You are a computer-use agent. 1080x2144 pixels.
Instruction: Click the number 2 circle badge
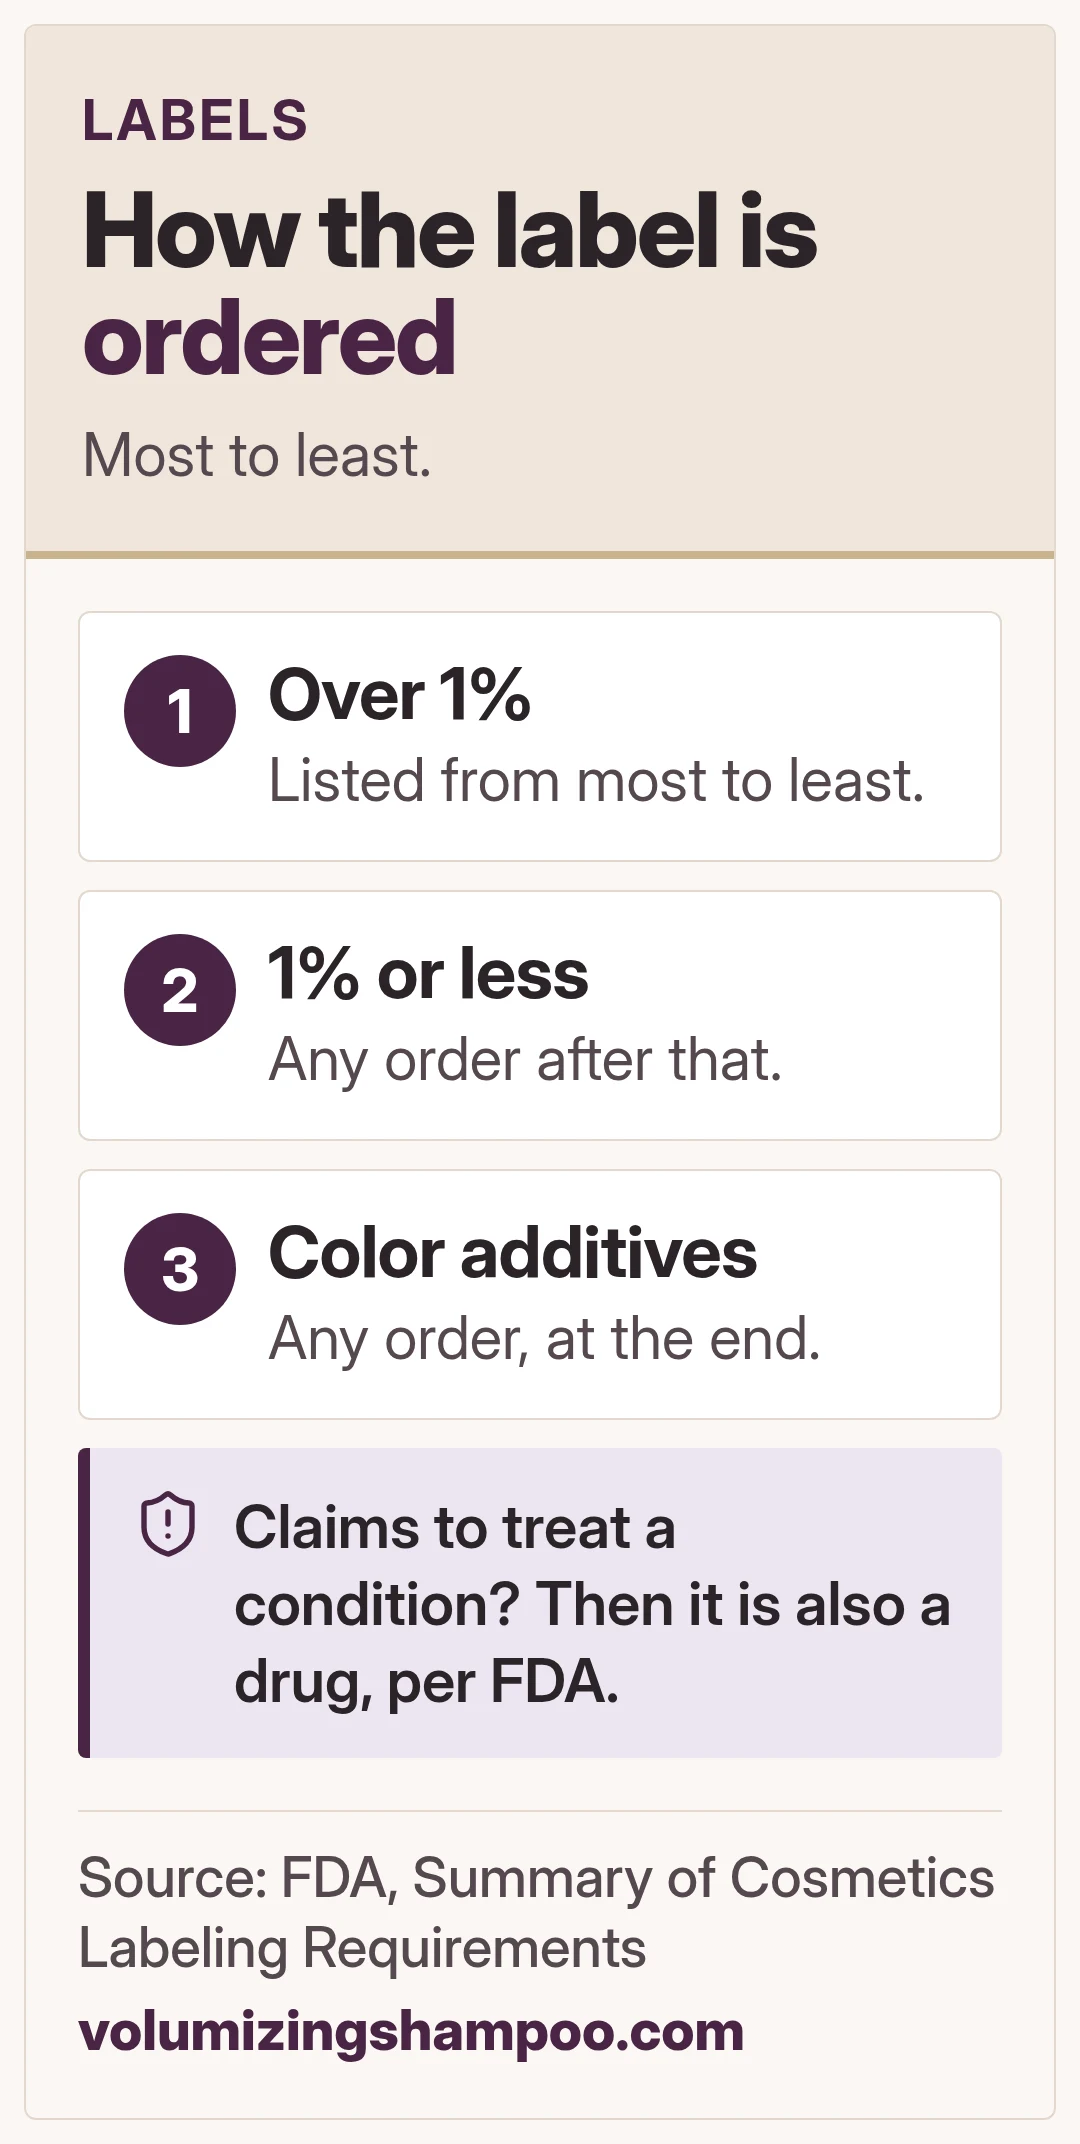pos(180,990)
